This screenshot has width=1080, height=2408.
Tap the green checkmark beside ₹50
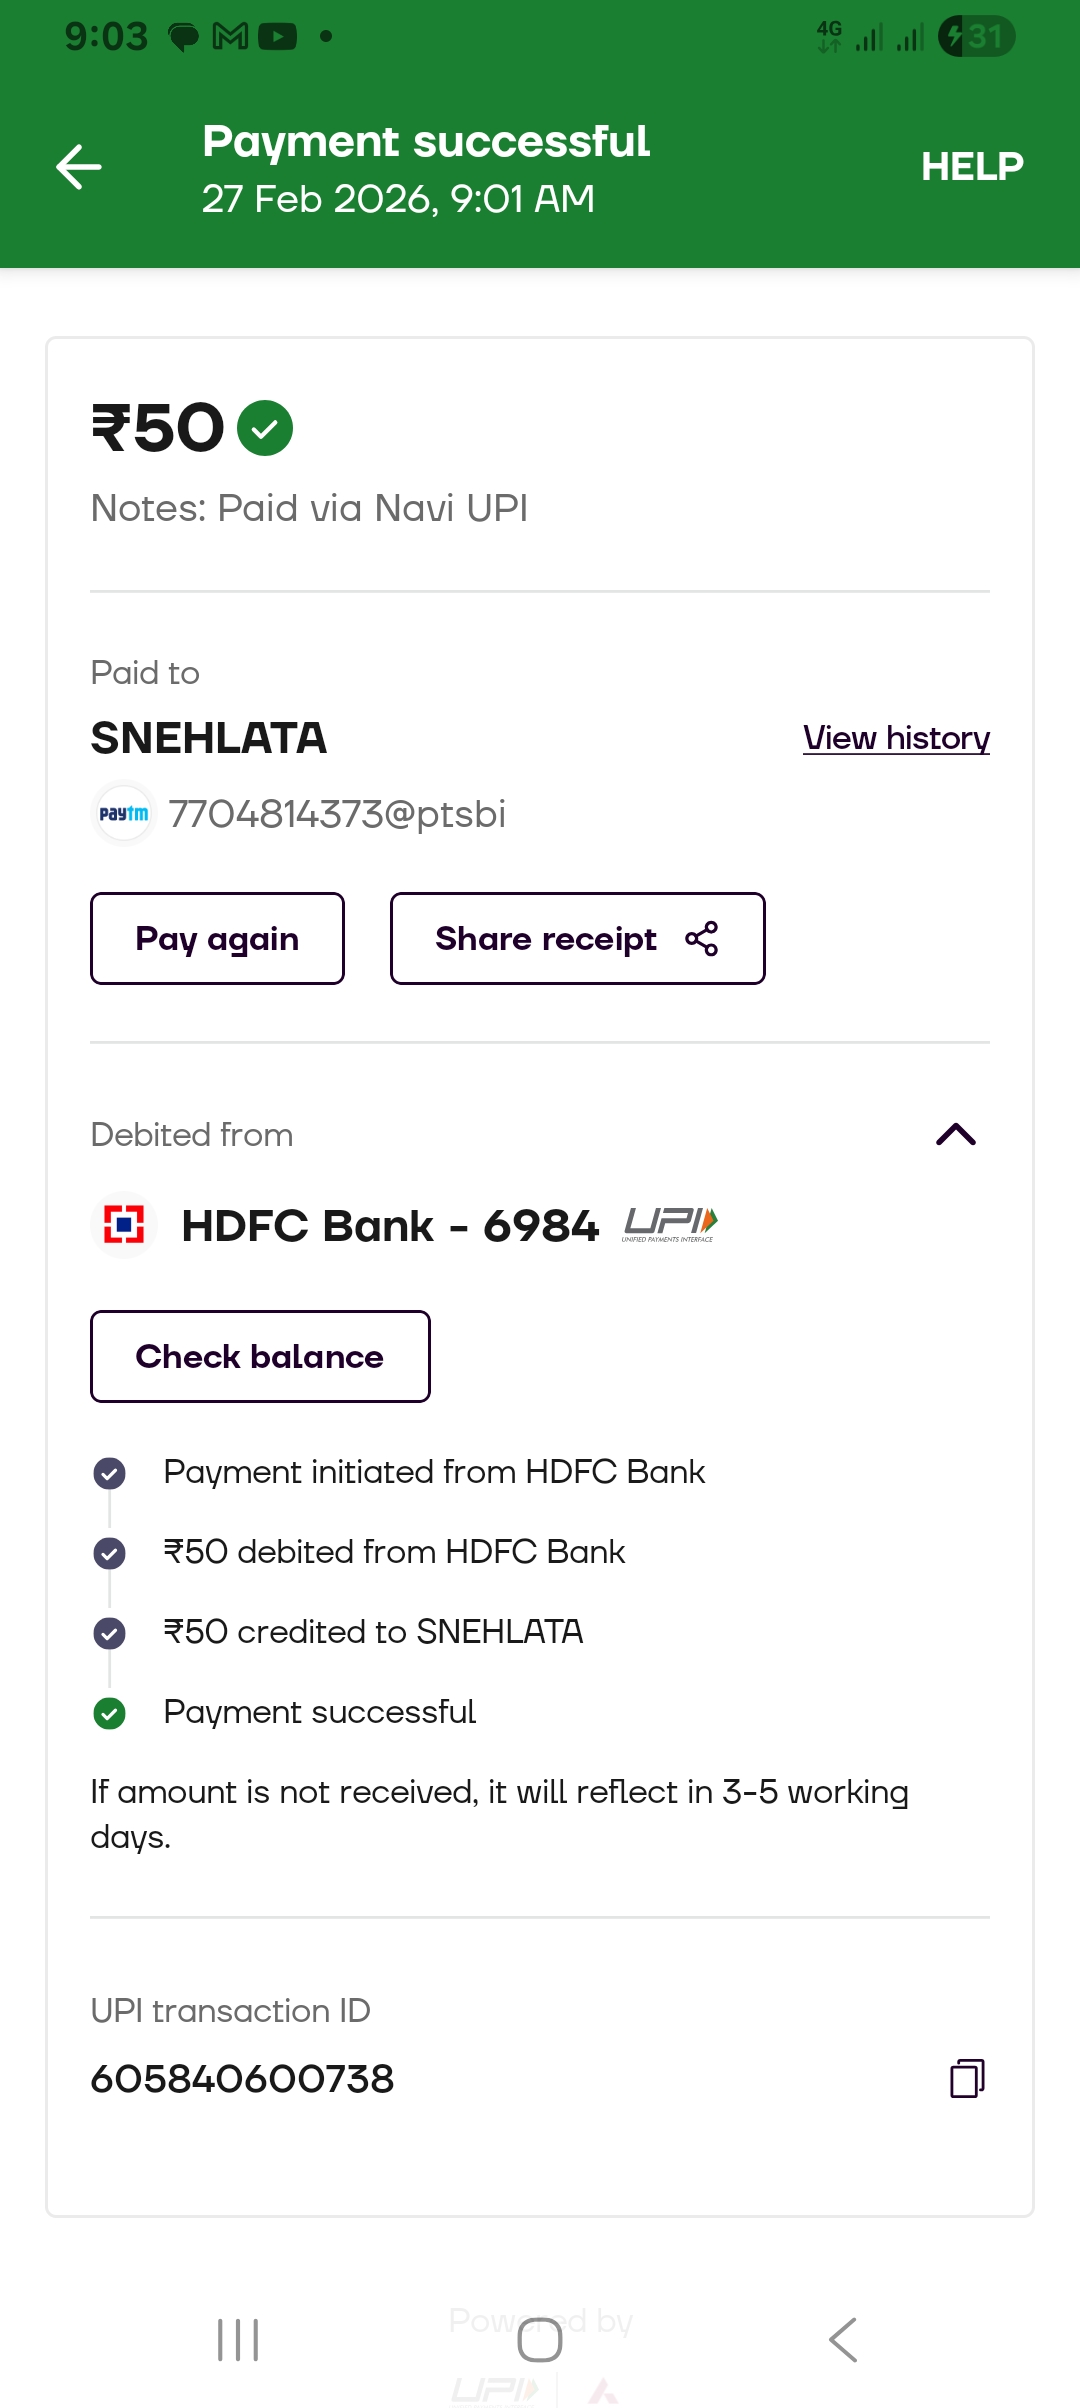(x=265, y=428)
